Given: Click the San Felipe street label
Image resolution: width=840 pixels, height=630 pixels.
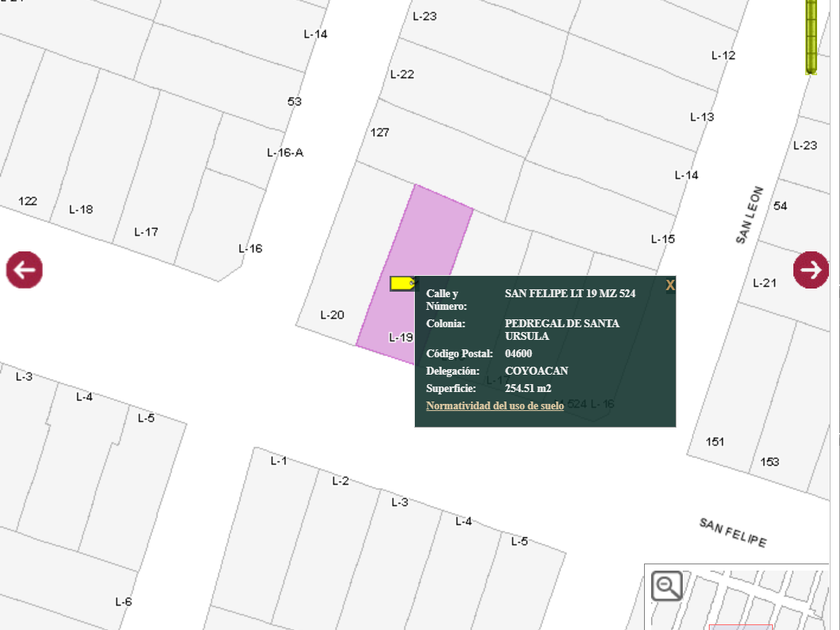Looking at the screenshot, I should coord(732,532).
